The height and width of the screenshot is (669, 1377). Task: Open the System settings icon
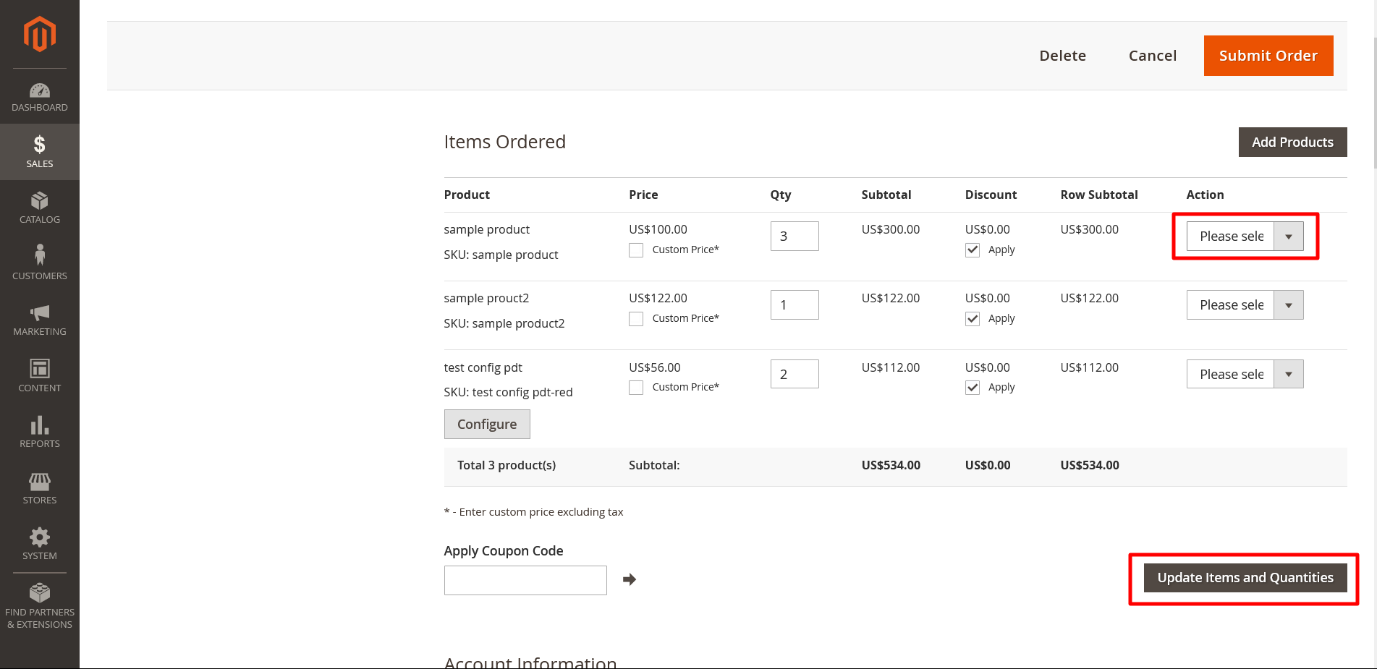pyautogui.click(x=39, y=537)
